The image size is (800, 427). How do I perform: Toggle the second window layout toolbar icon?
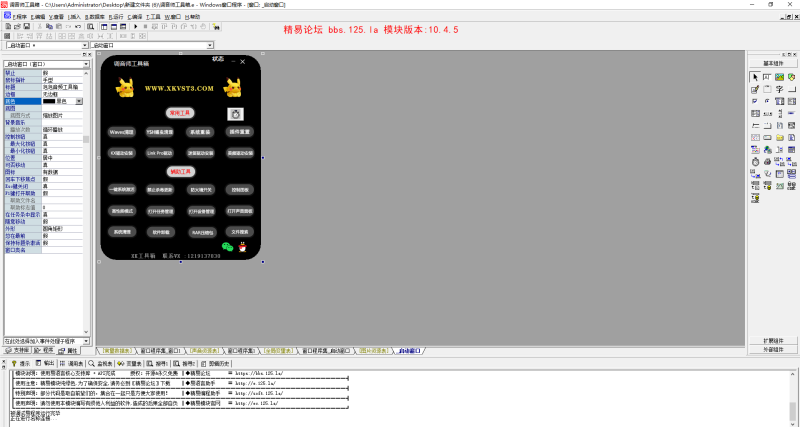(x=114, y=27)
